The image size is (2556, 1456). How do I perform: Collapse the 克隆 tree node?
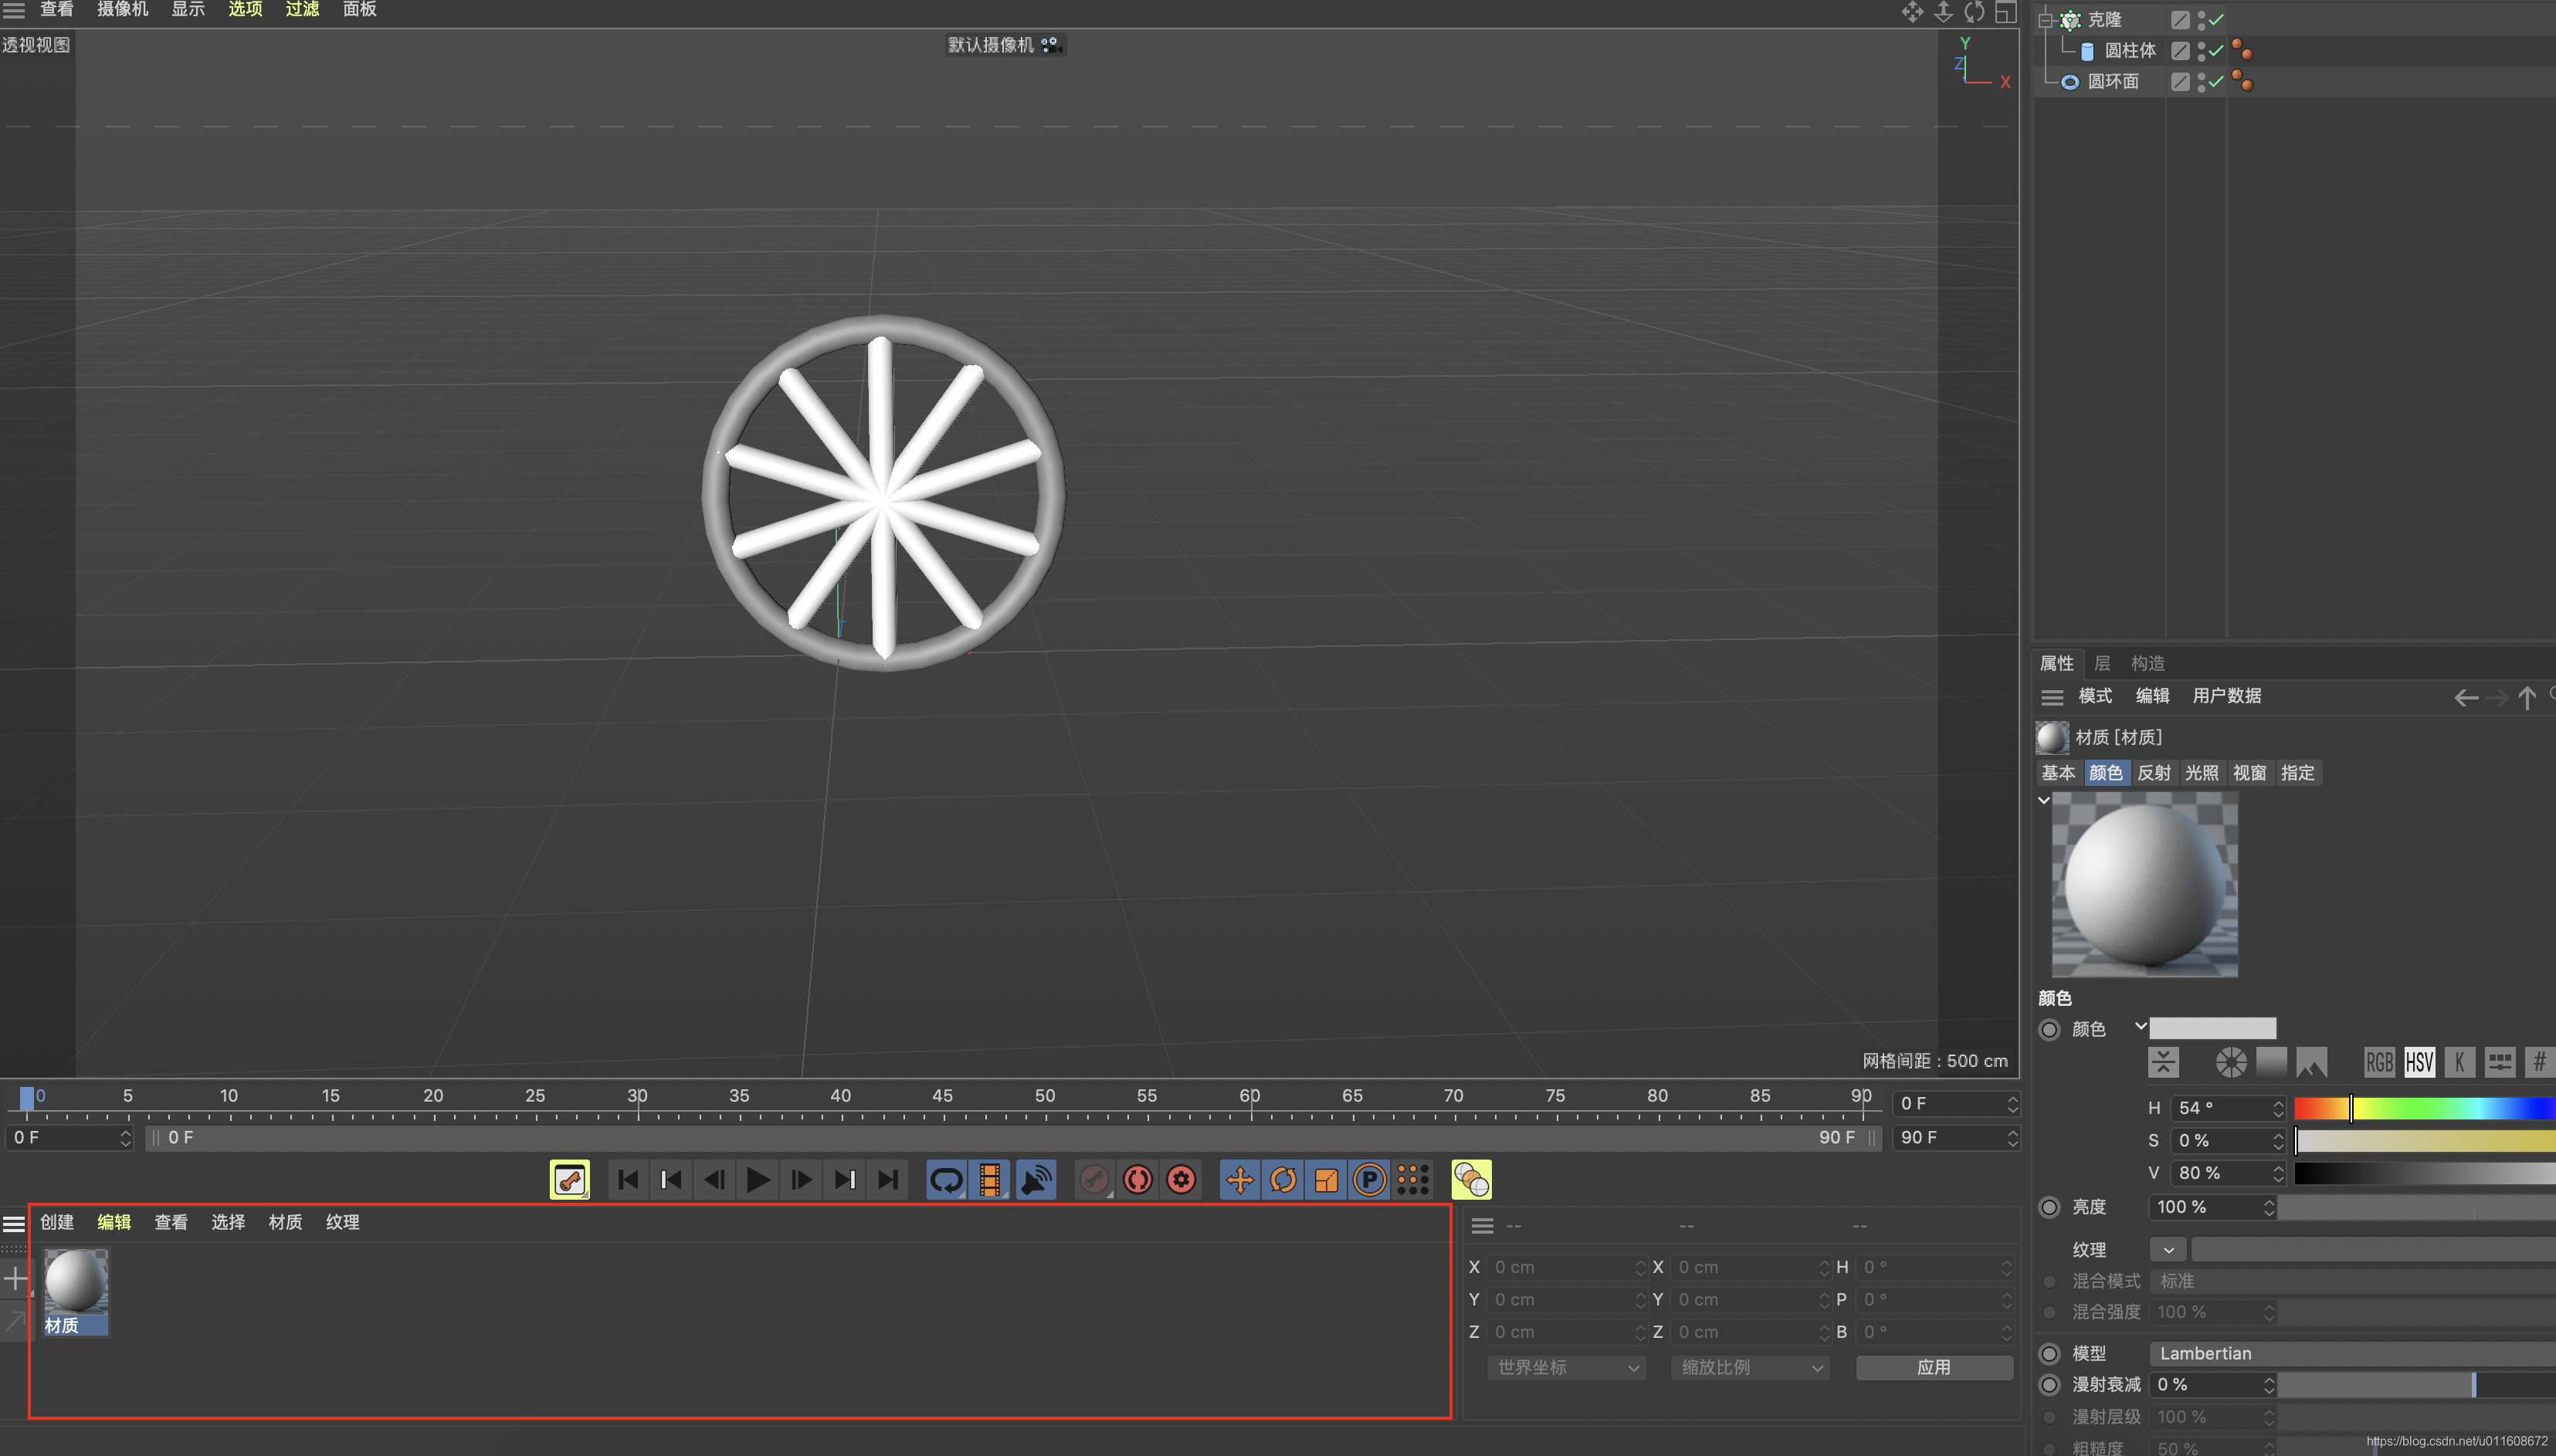[x=2045, y=20]
